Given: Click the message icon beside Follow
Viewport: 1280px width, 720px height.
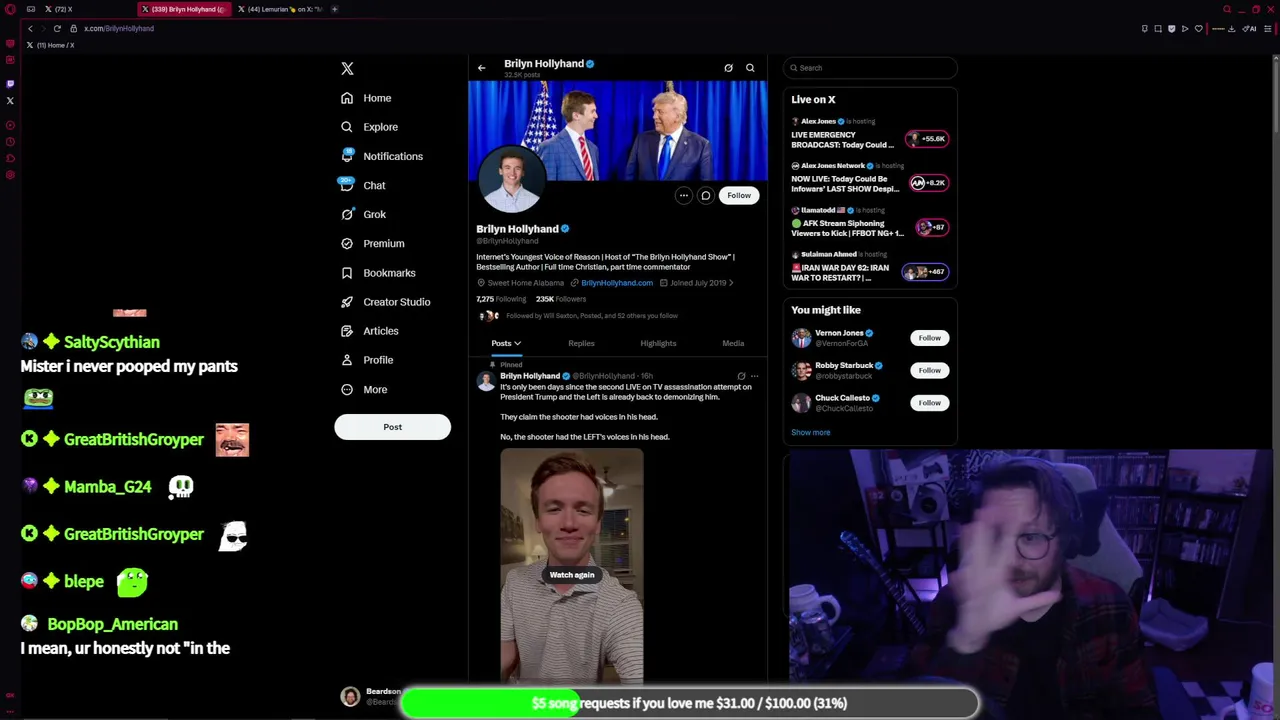Looking at the screenshot, I should (705, 196).
